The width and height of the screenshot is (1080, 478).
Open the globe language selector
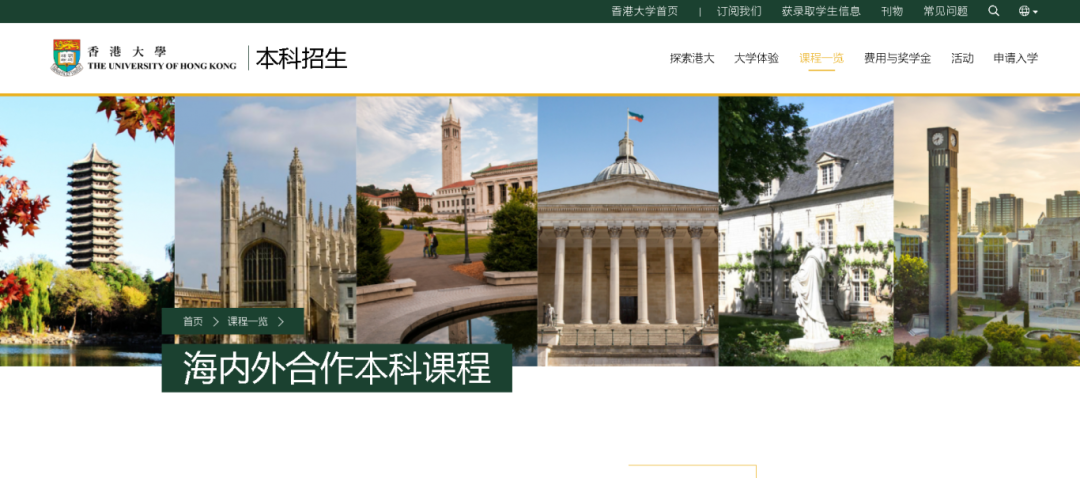pos(1028,11)
